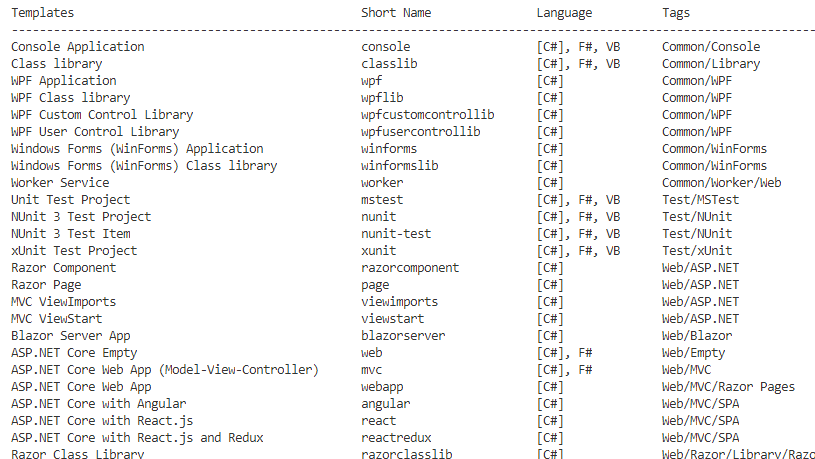Click the razorcomponent short name

tap(410, 268)
